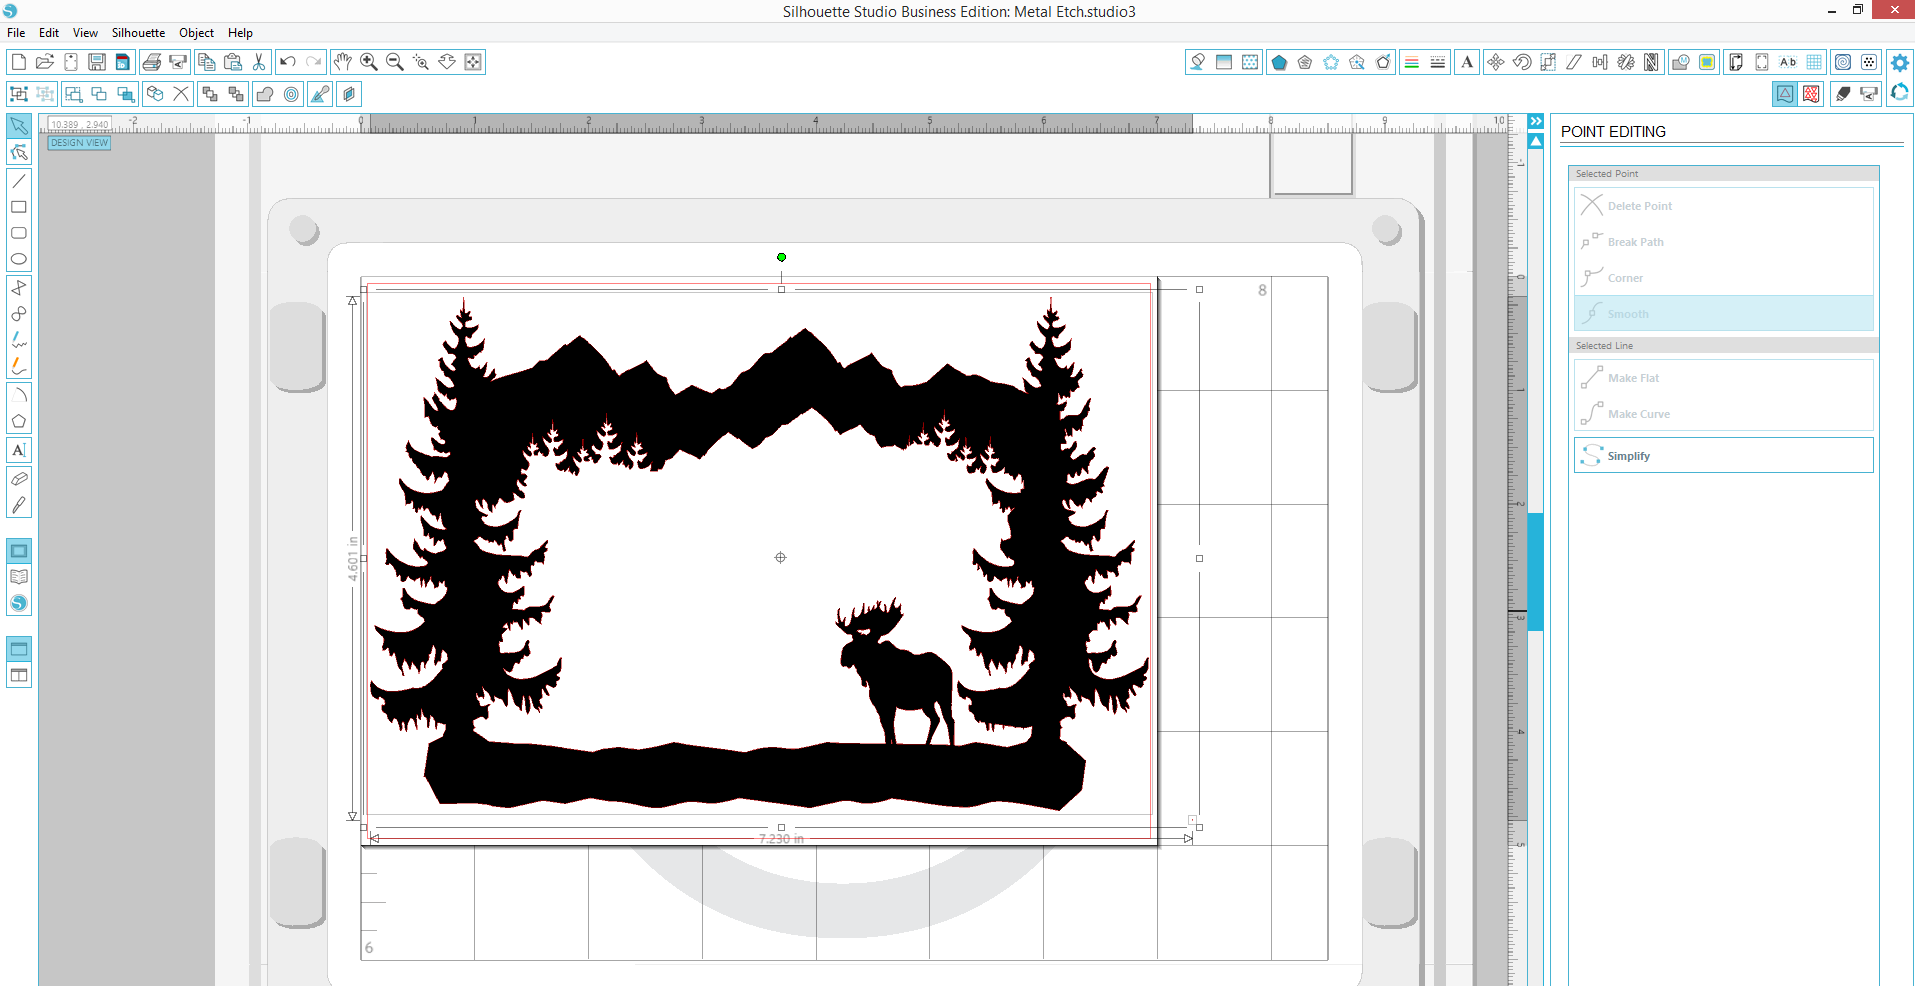Viewport: 1915px width, 986px height.
Task: Open the Help menu
Action: [x=240, y=33]
